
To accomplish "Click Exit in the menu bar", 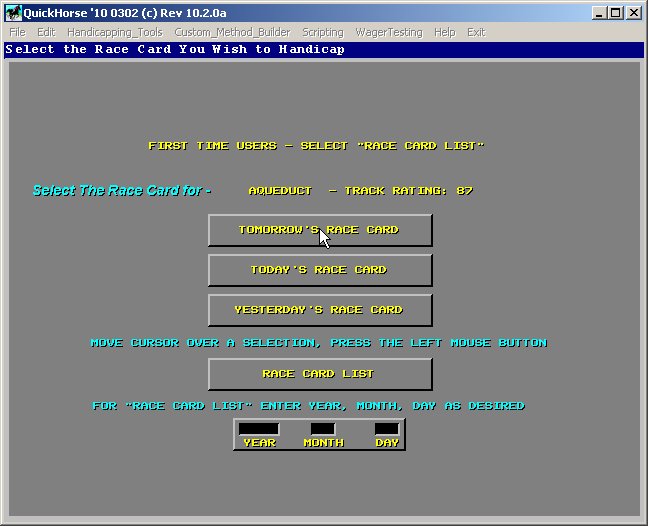I will point(476,32).
